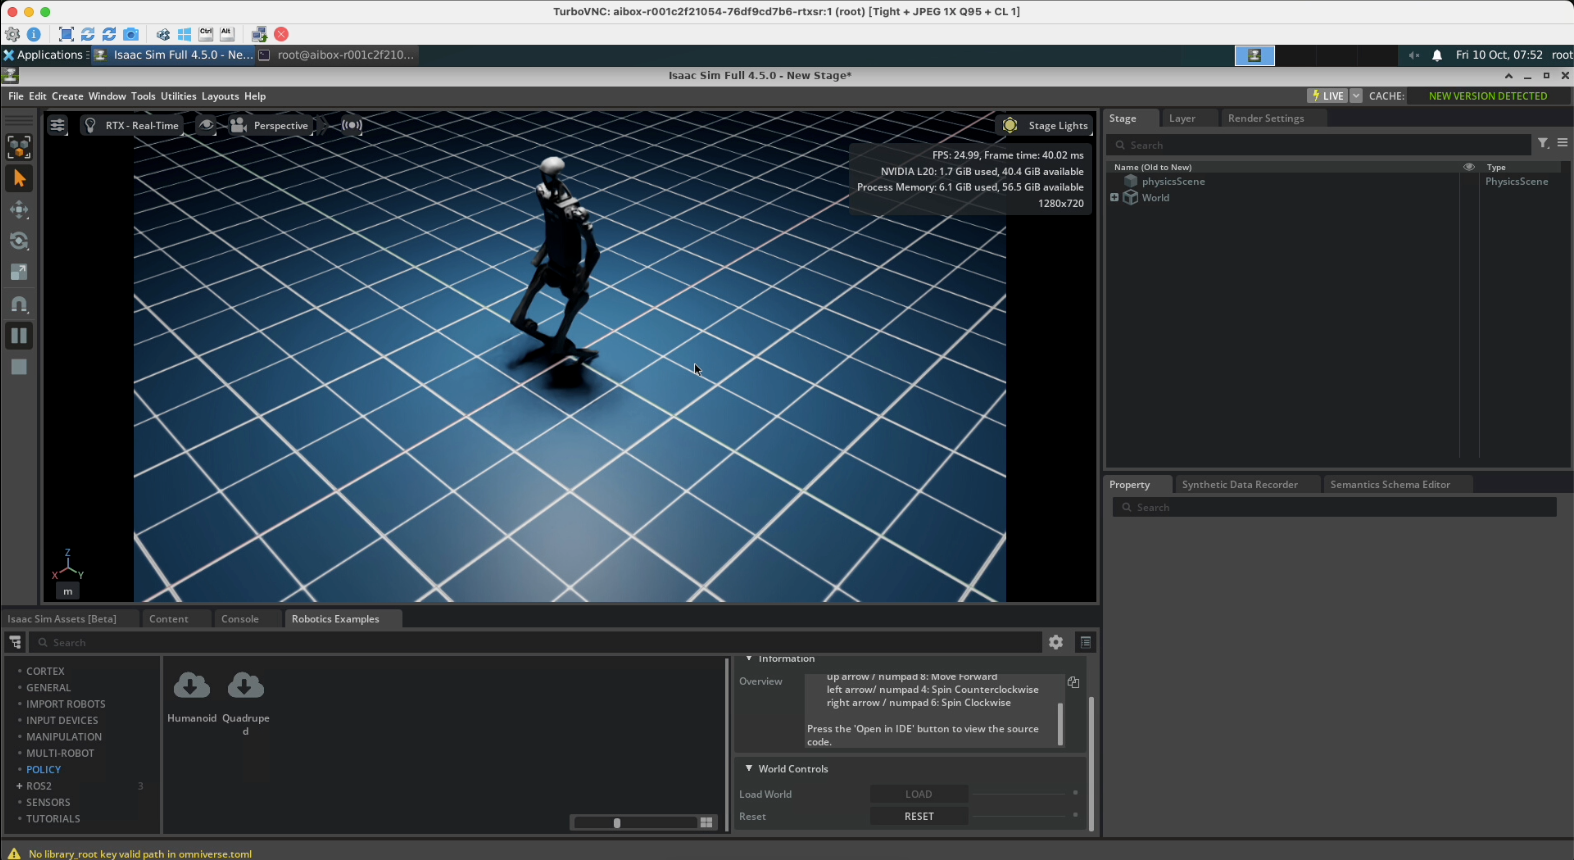Viewport: 1574px width, 860px height.
Task: Click the magnet Snap tool icon
Action: point(19,304)
